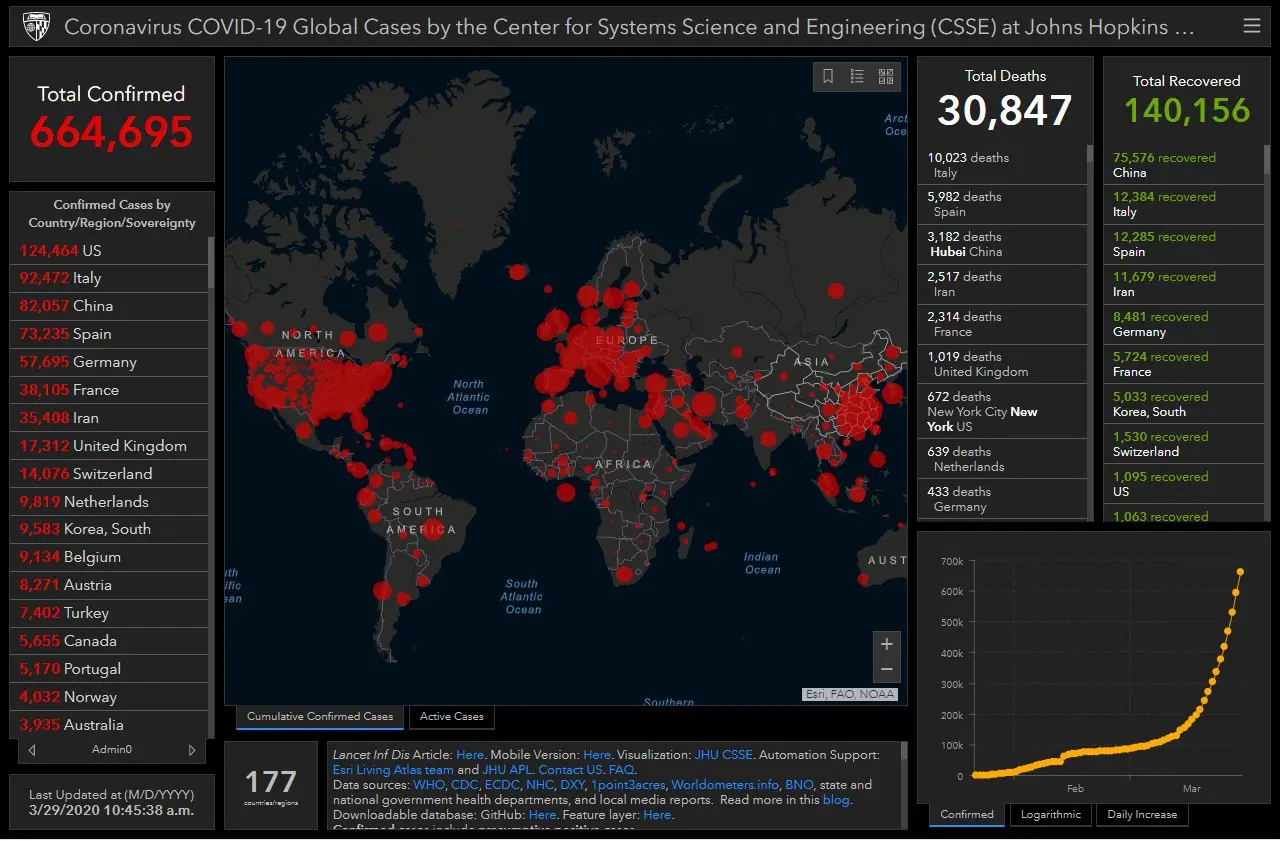Zoom in on the world map
The height and width of the screenshot is (841, 1280).
tap(886, 644)
